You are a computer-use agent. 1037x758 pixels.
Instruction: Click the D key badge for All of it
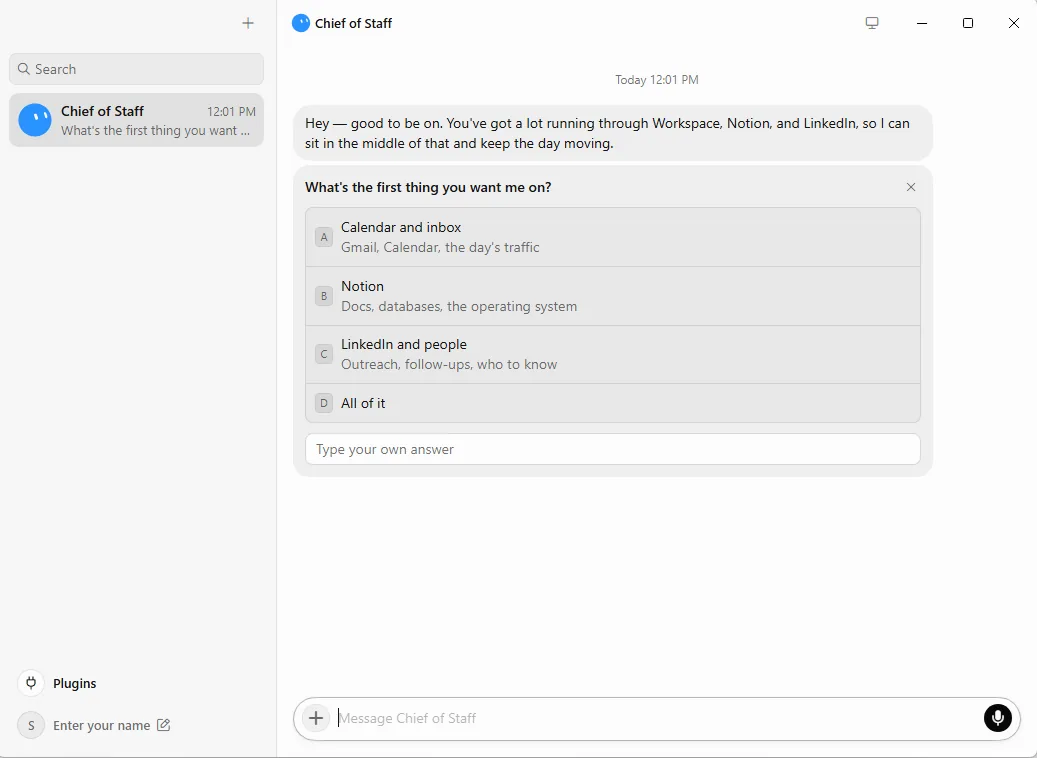point(324,403)
